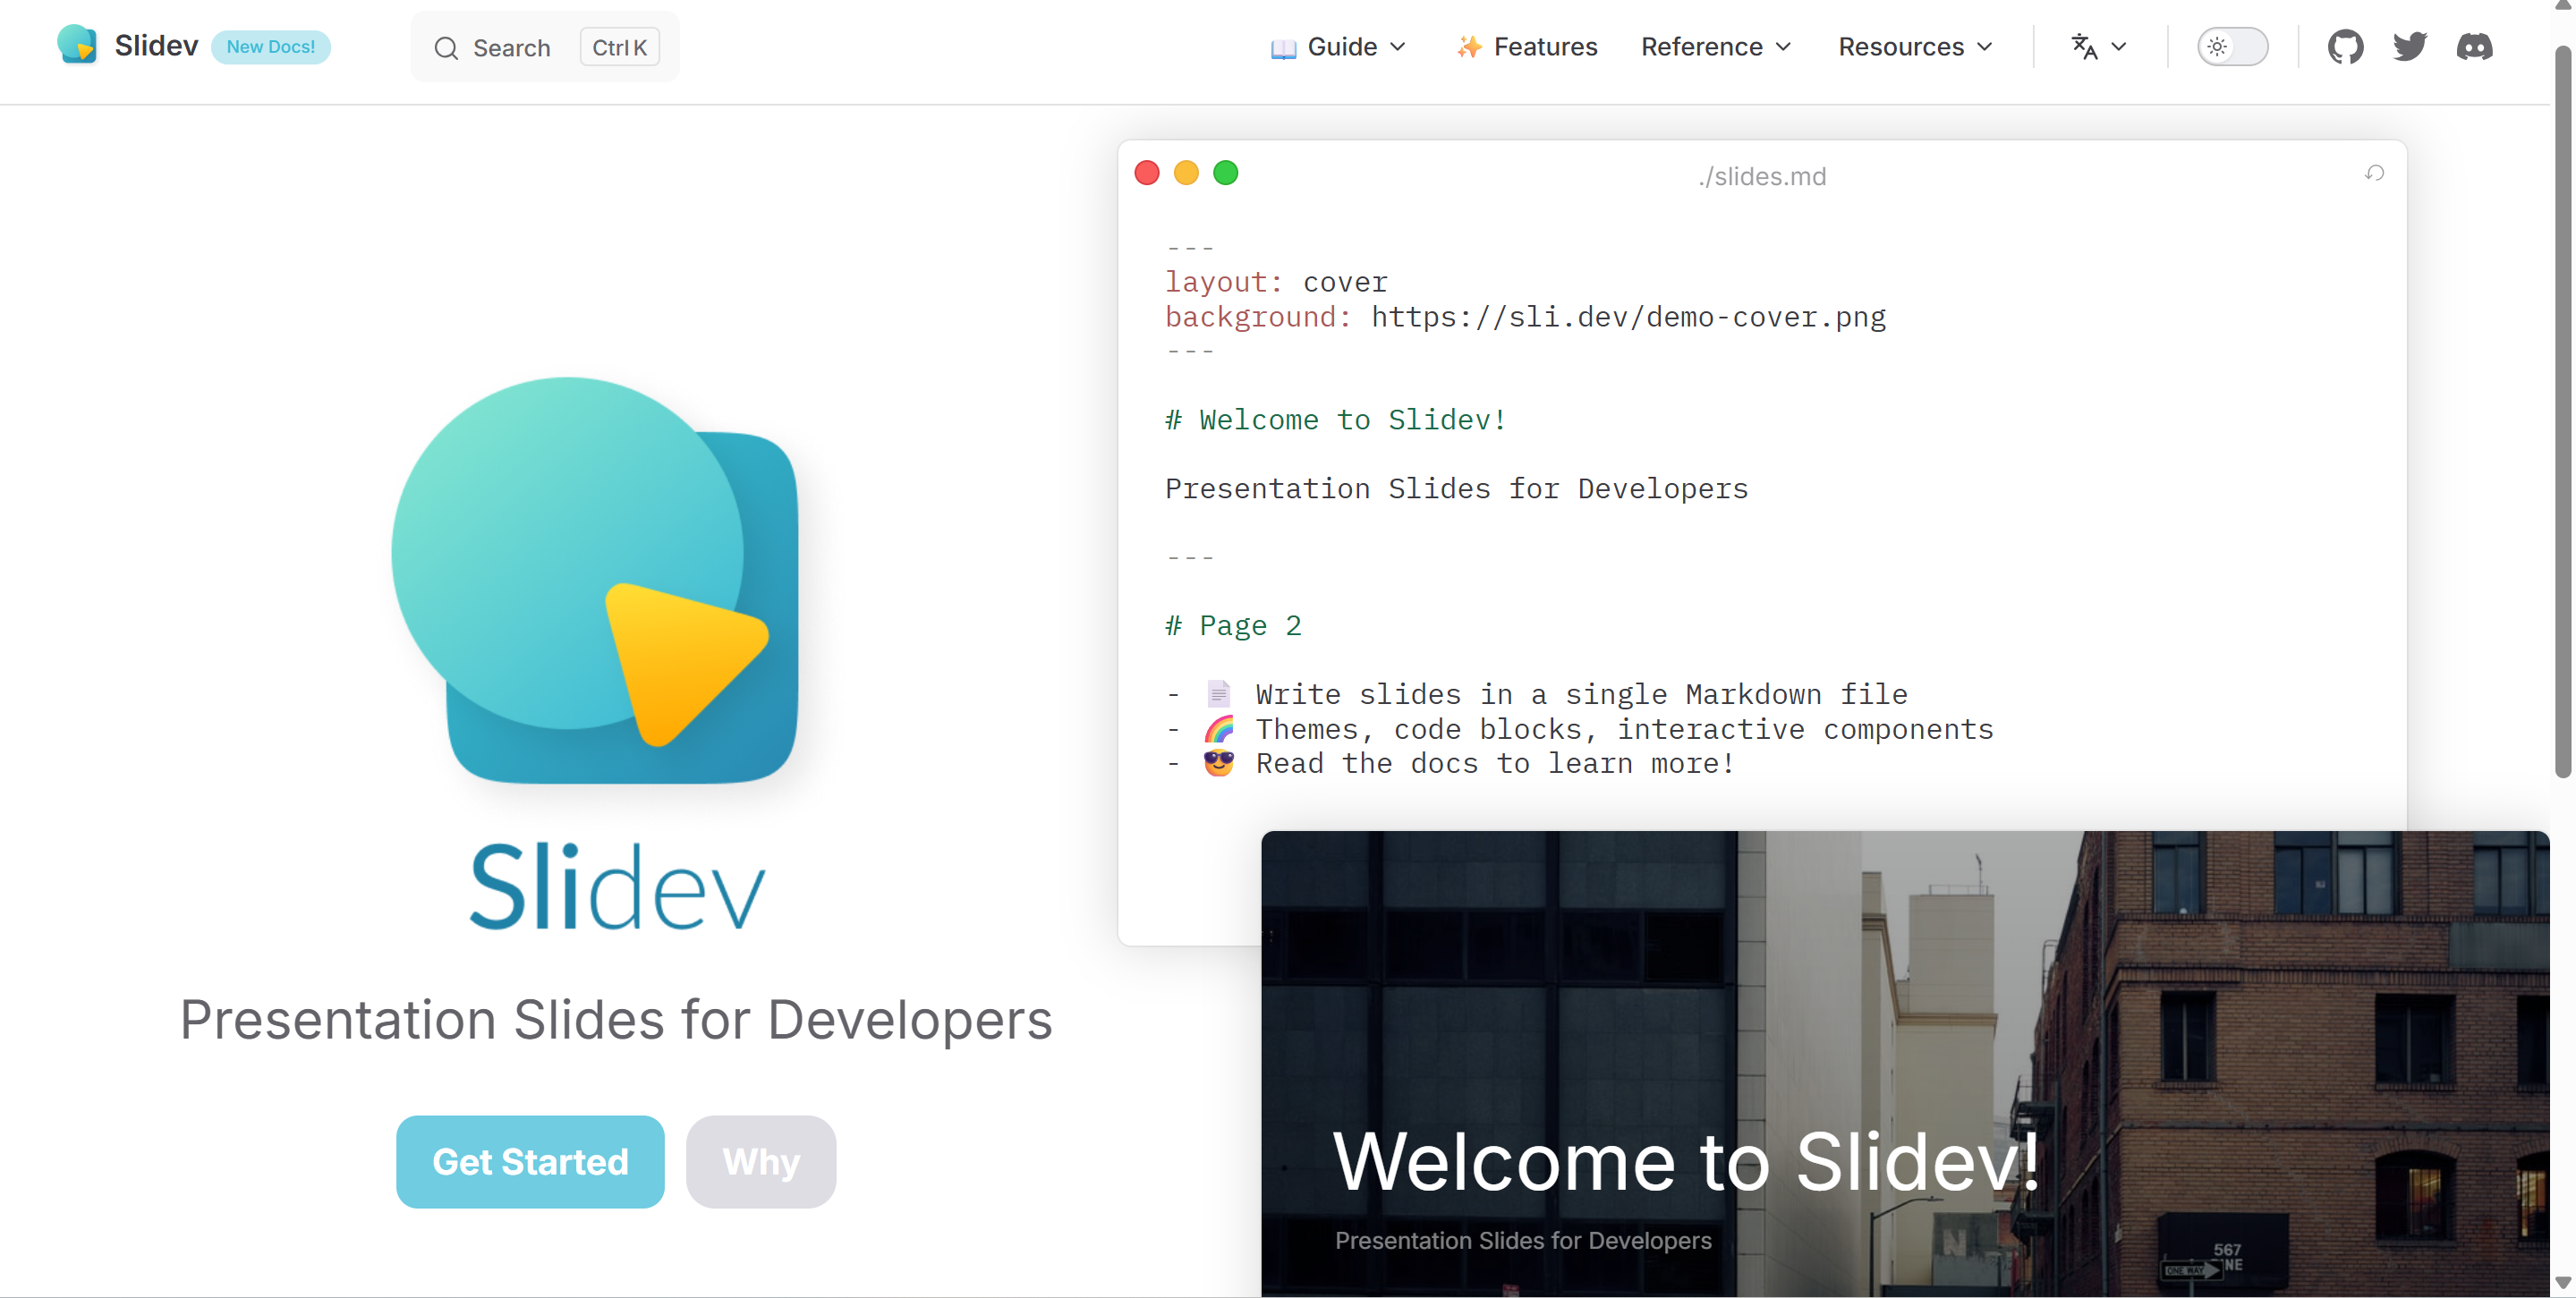Viewport: 2576px width, 1298px height.
Task: Open the Features page
Action: (x=1526, y=46)
